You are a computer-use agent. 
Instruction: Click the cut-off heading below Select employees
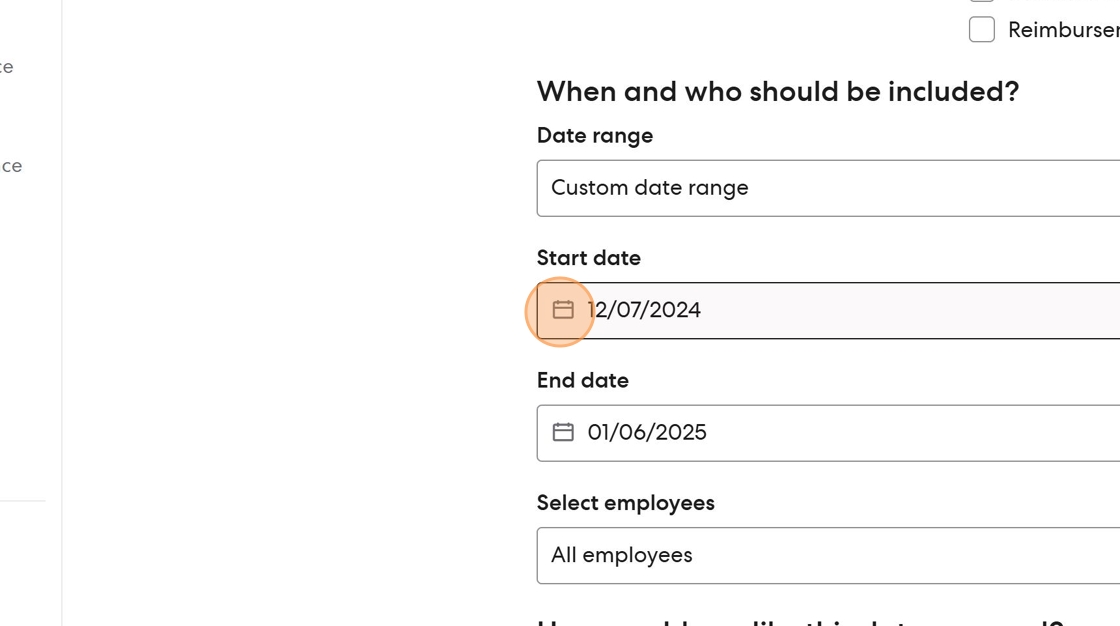800,622
